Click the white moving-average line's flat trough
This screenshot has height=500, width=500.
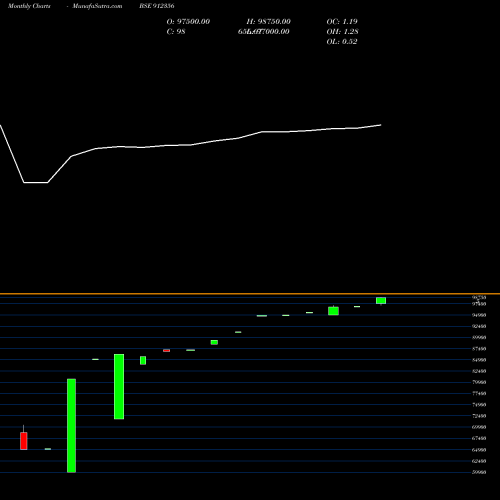point(36,182)
